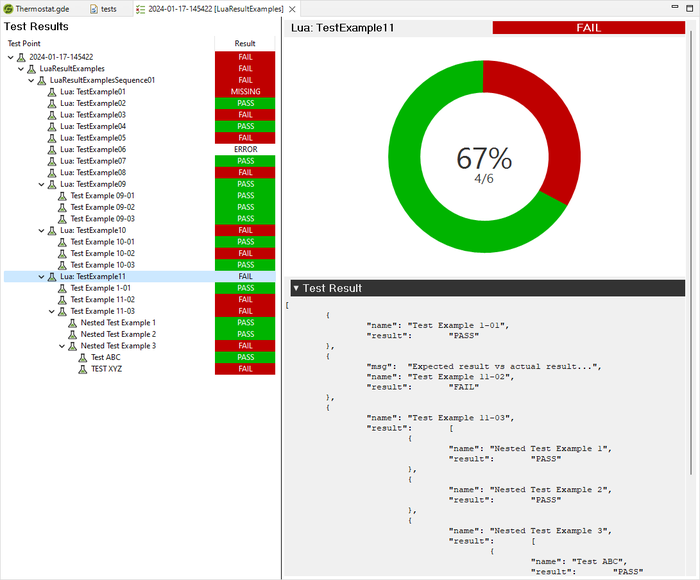700x580 pixels.
Task: Click flask icon of Lua: TestExample02
Action: 52,104
